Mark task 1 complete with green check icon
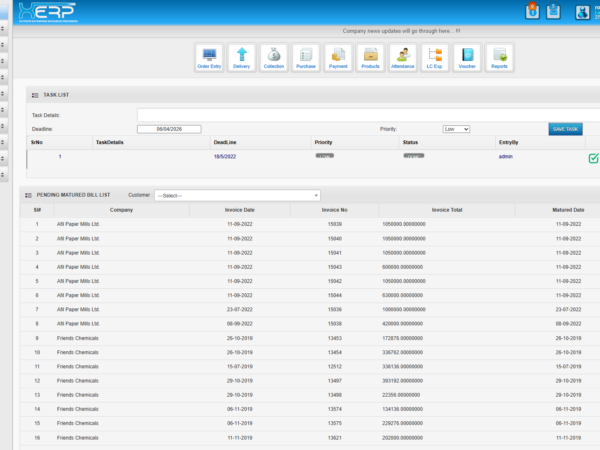Viewport: 600px width, 450px height. pyautogui.click(x=593, y=158)
